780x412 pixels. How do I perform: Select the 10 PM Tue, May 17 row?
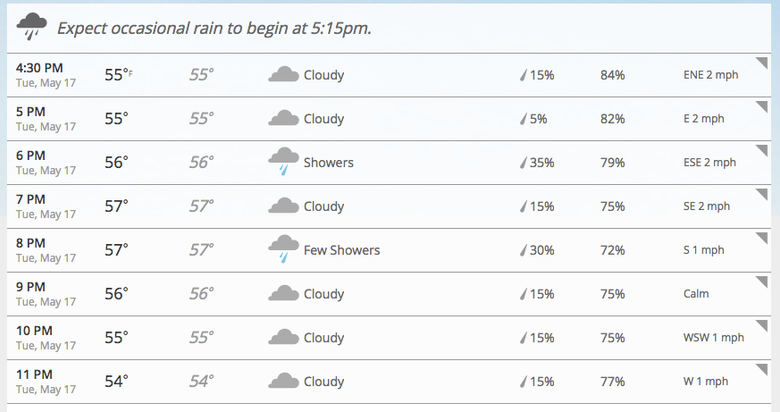click(x=389, y=338)
